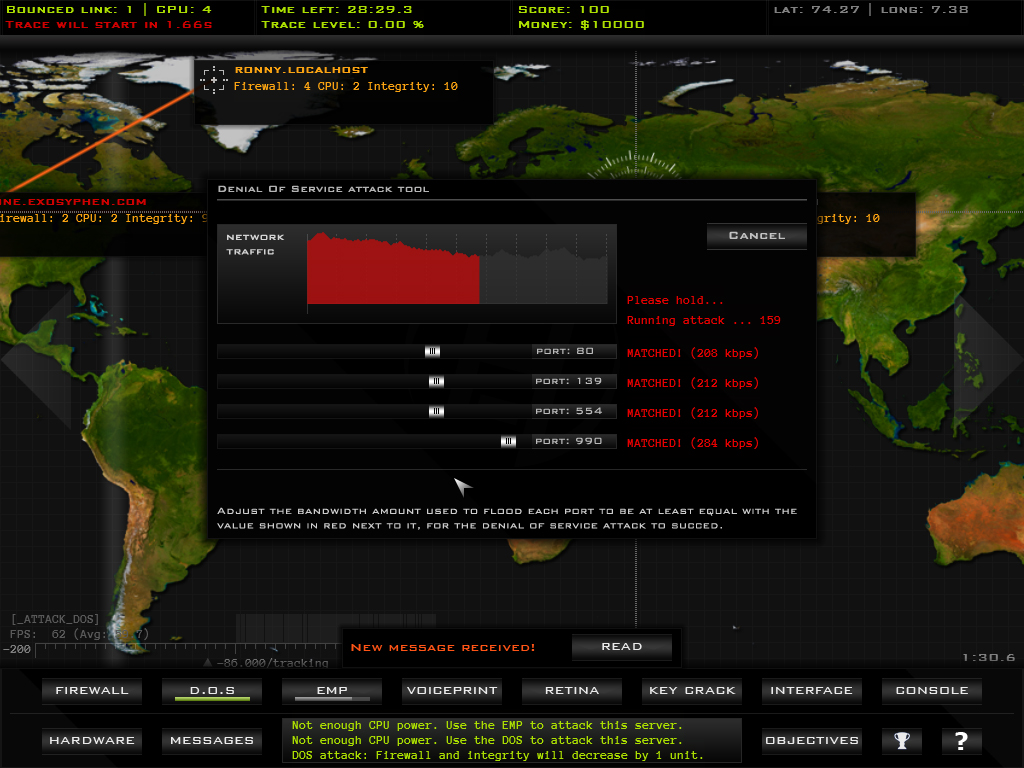Click the port 80 bandwidth slider handle
The image size is (1024, 768).
coord(432,352)
